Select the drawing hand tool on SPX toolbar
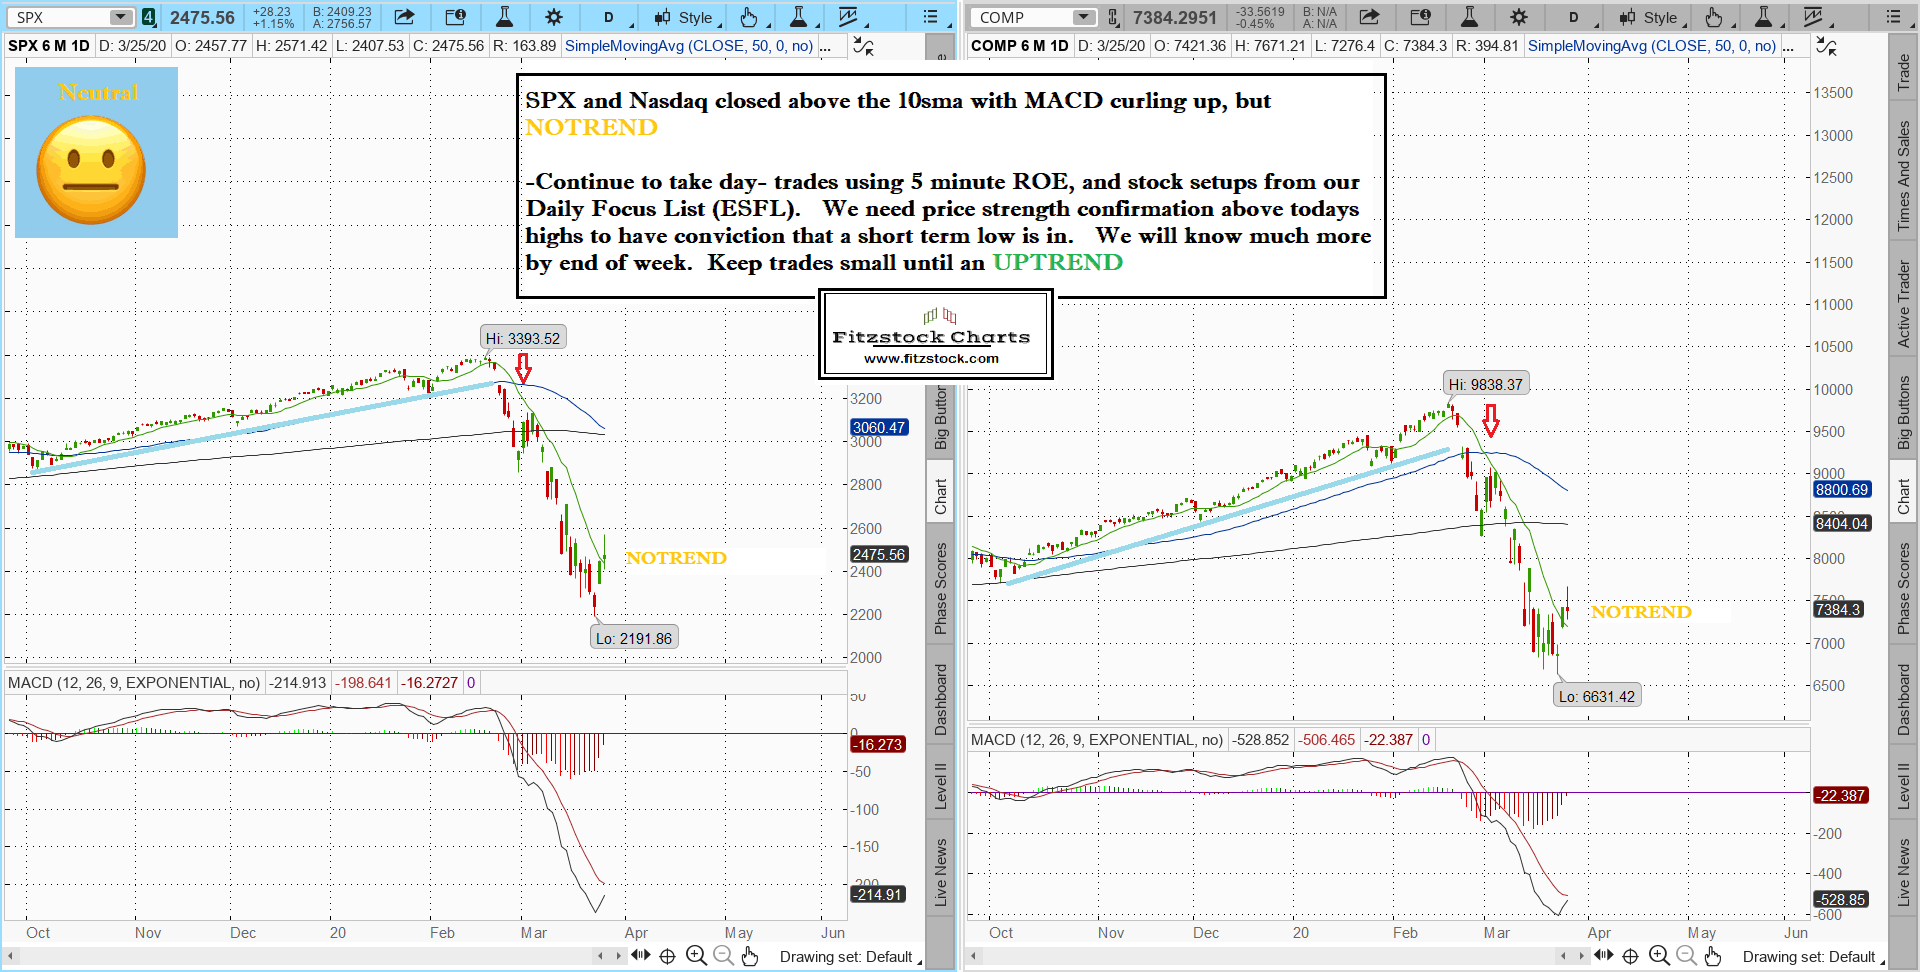Screen dimensions: 1920x972 (x=749, y=17)
